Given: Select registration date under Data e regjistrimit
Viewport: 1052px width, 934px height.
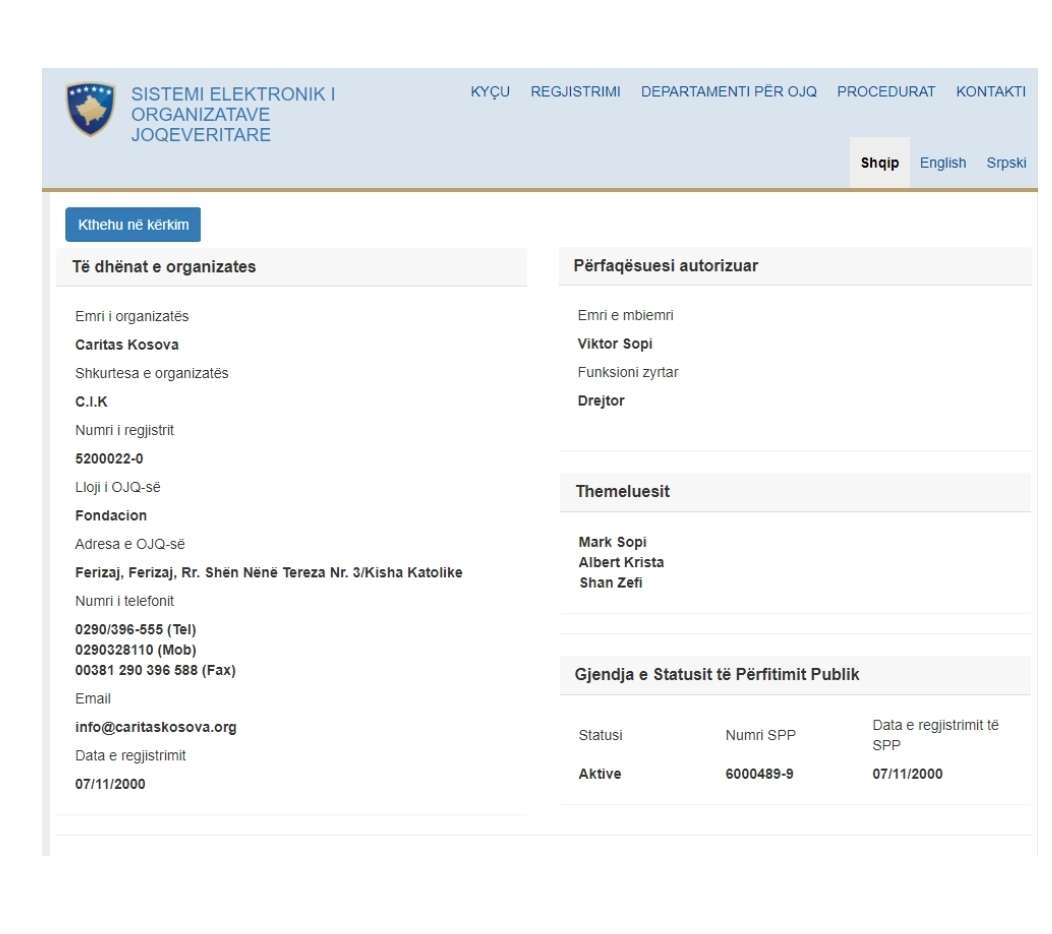Looking at the screenshot, I should click(x=110, y=784).
